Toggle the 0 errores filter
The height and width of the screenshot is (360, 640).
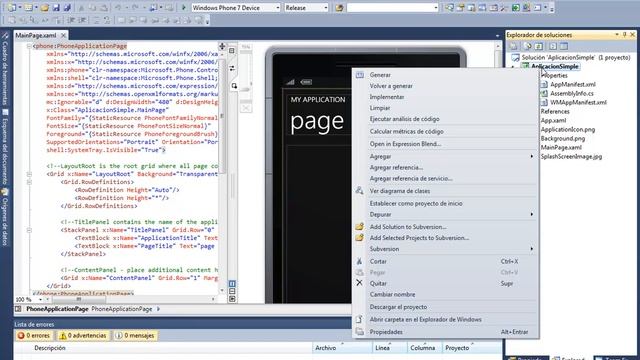click(34, 336)
